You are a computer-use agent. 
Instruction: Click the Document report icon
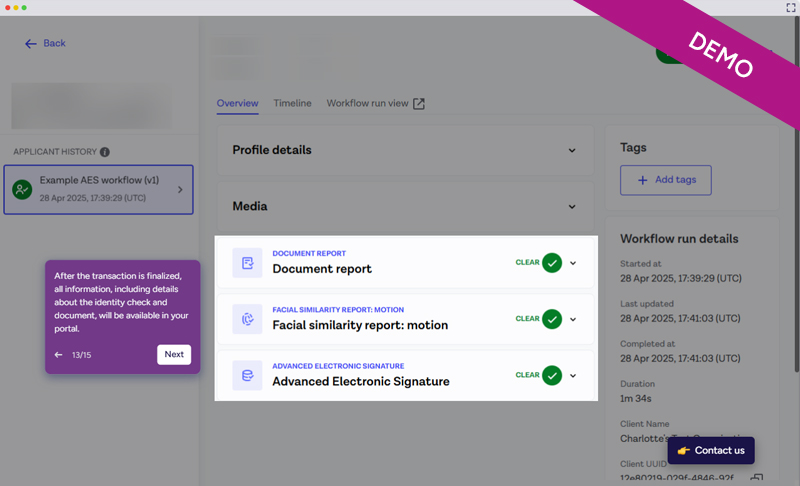pos(247,263)
